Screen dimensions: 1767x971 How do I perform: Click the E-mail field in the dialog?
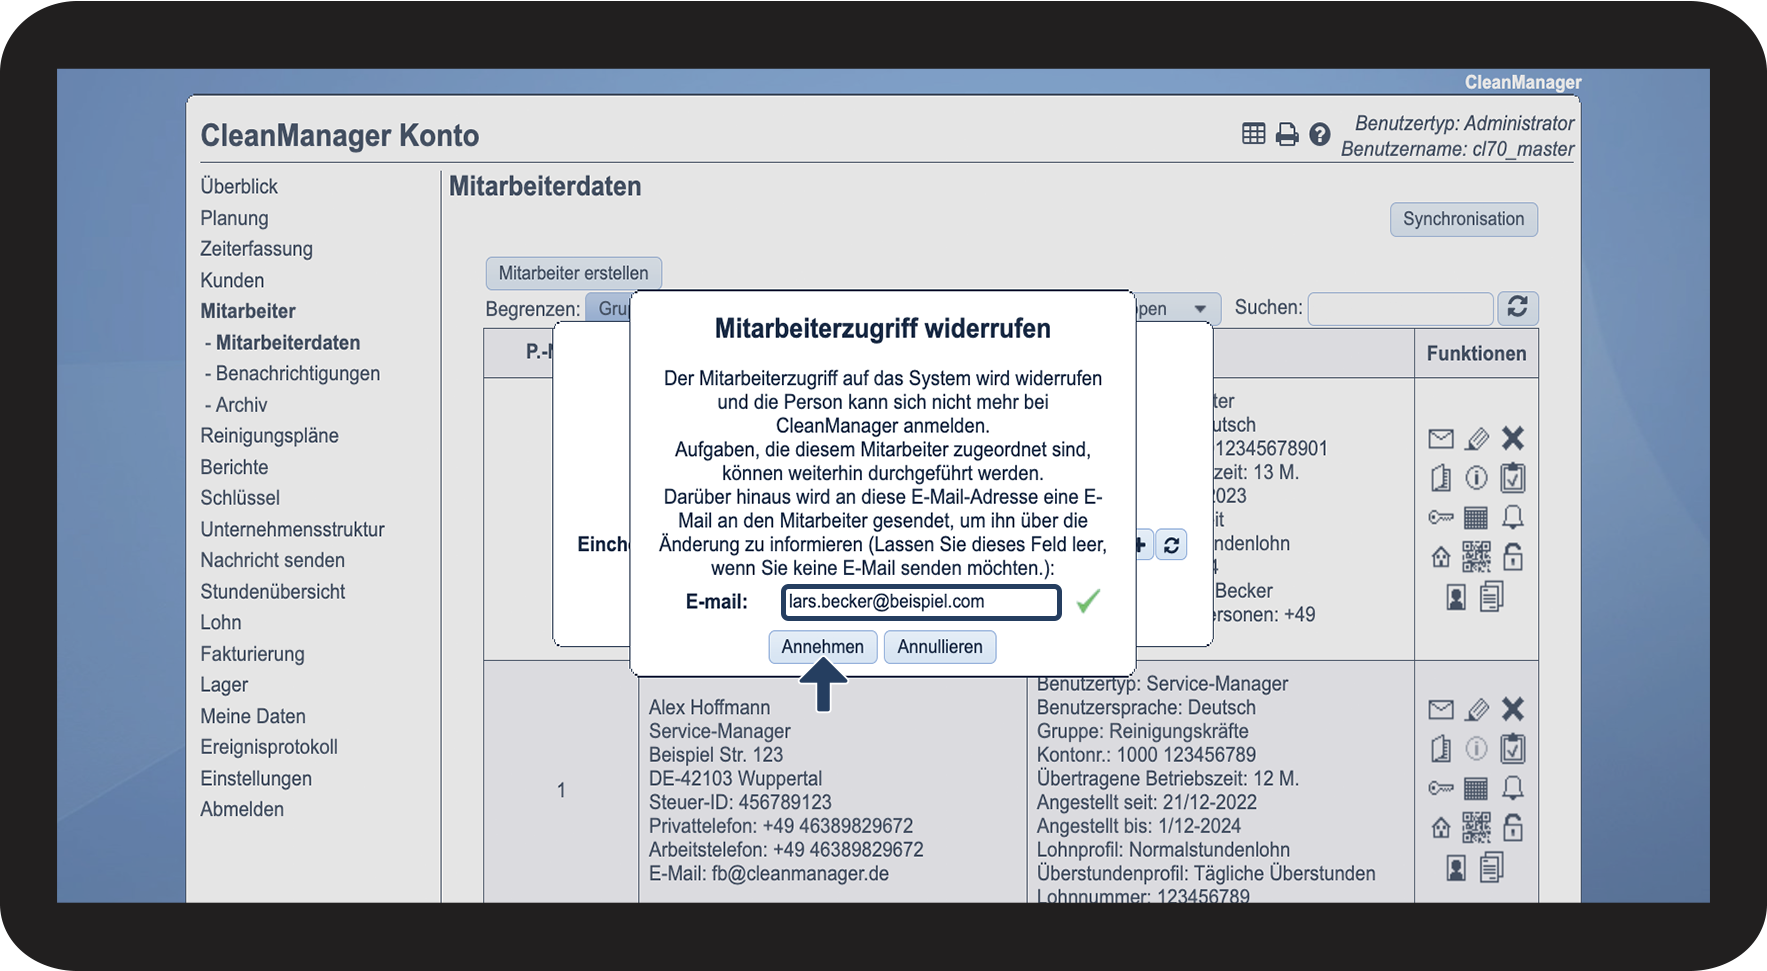pos(920,602)
